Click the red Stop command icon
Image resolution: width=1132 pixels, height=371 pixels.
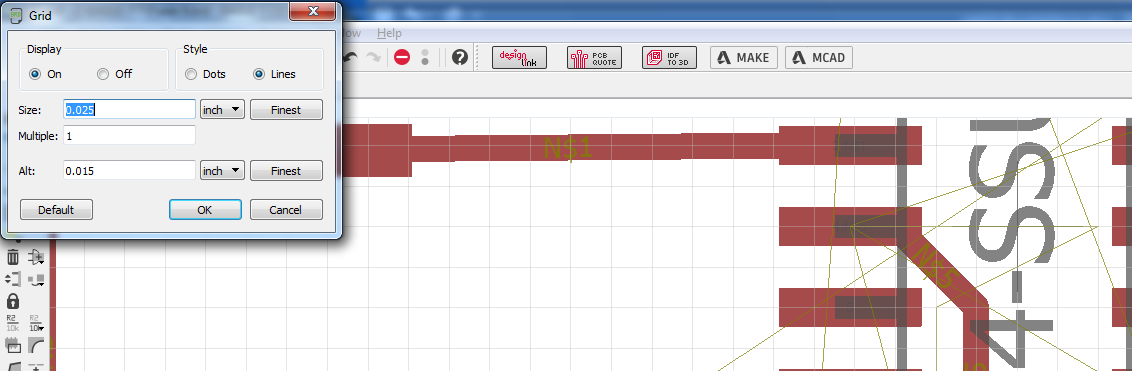402,58
